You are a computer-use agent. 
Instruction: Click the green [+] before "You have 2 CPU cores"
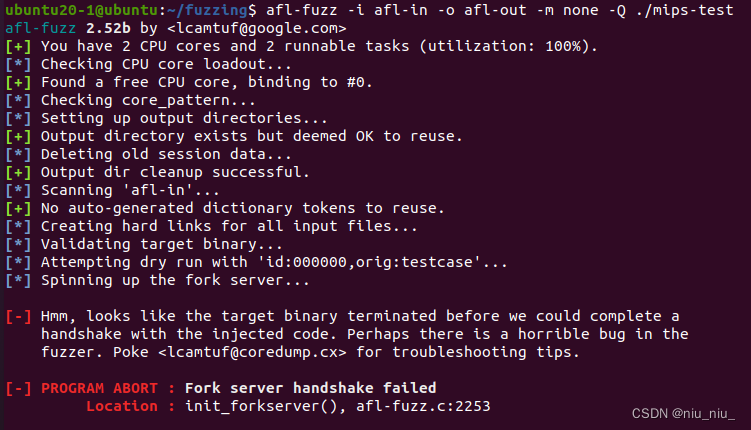click(x=19, y=46)
